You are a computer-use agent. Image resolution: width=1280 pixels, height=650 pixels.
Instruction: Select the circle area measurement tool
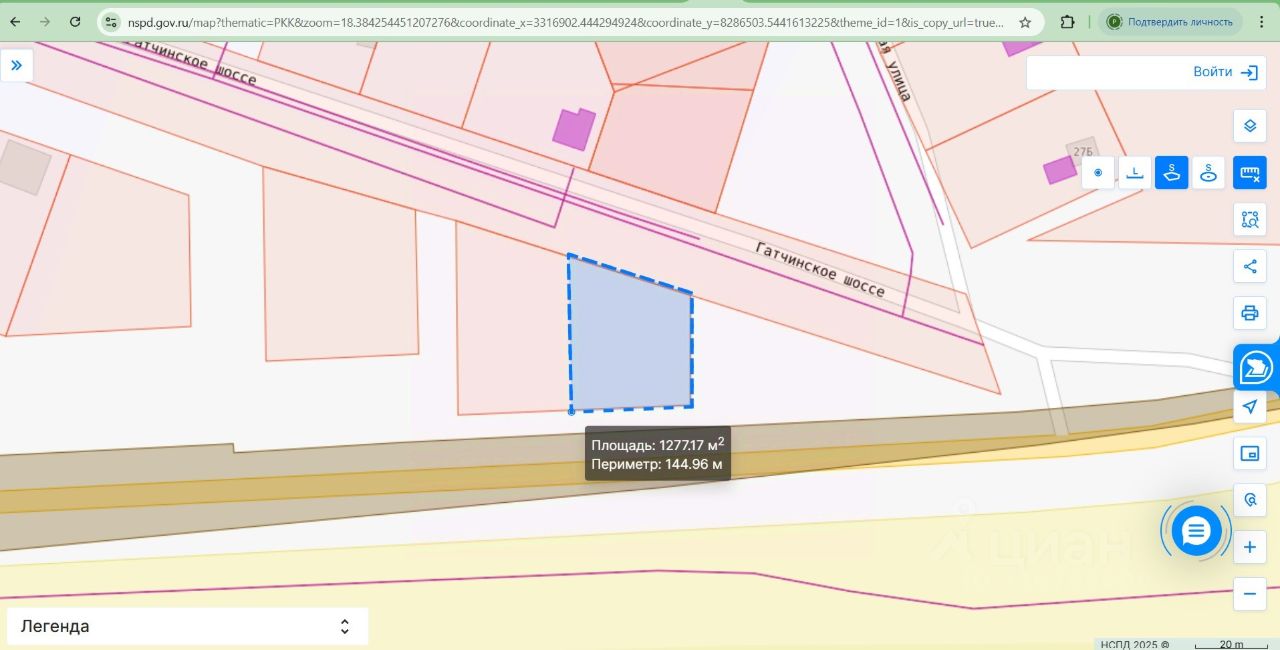point(1209,173)
